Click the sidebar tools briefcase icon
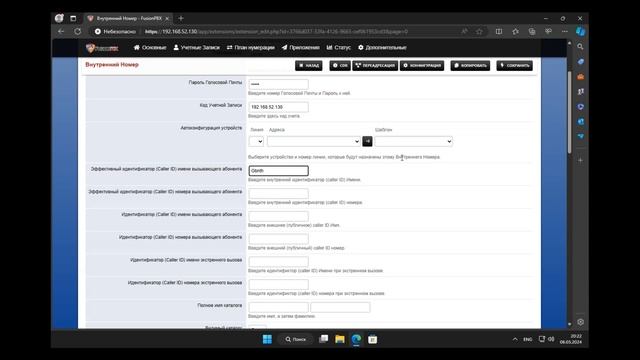Viewport: 640px width, 360px height. [x=580, y=77]
